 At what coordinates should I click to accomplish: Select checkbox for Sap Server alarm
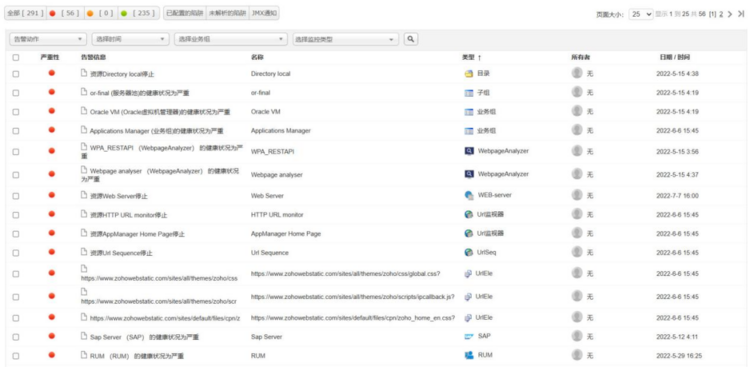(16, 337)
